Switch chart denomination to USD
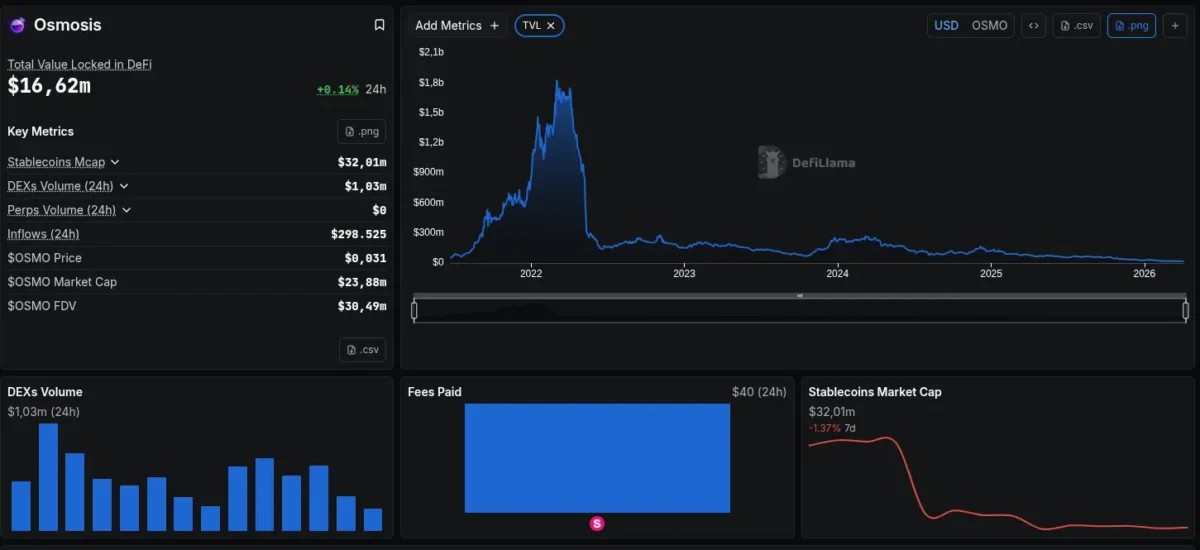This screenshot has height=550, width=1200. (x=946, y=25)
